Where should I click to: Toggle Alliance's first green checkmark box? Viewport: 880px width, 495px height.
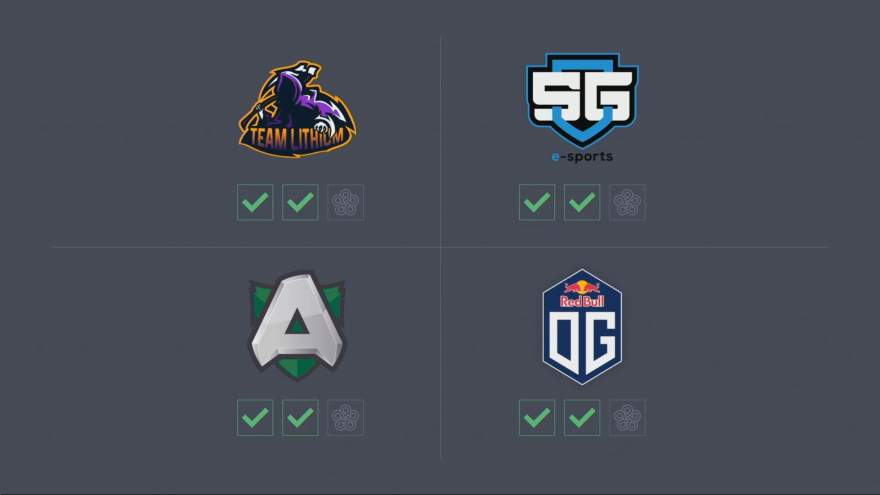255,418
